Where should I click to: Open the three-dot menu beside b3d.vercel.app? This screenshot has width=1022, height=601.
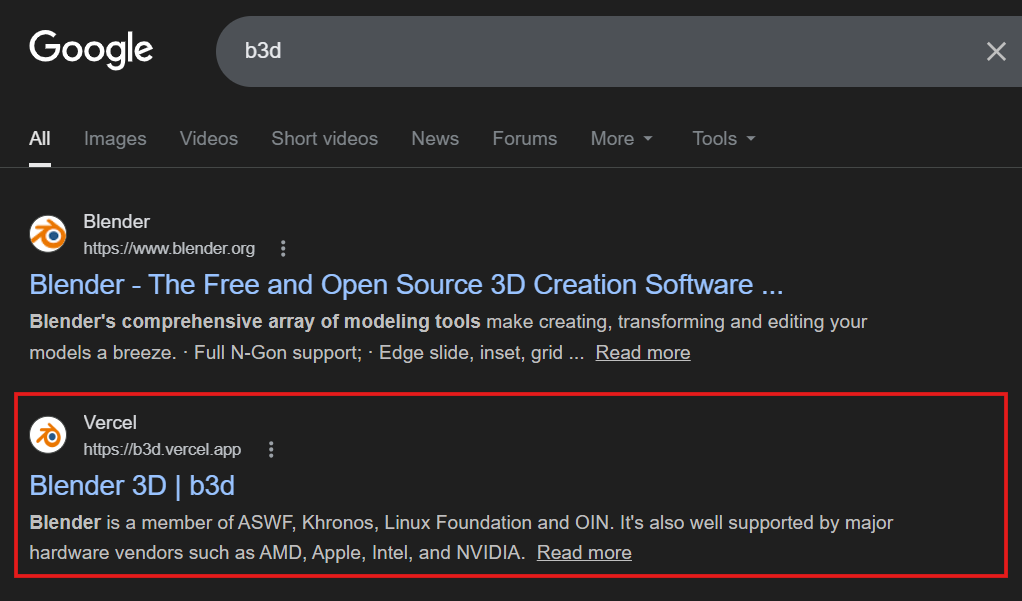click(271, 449)
